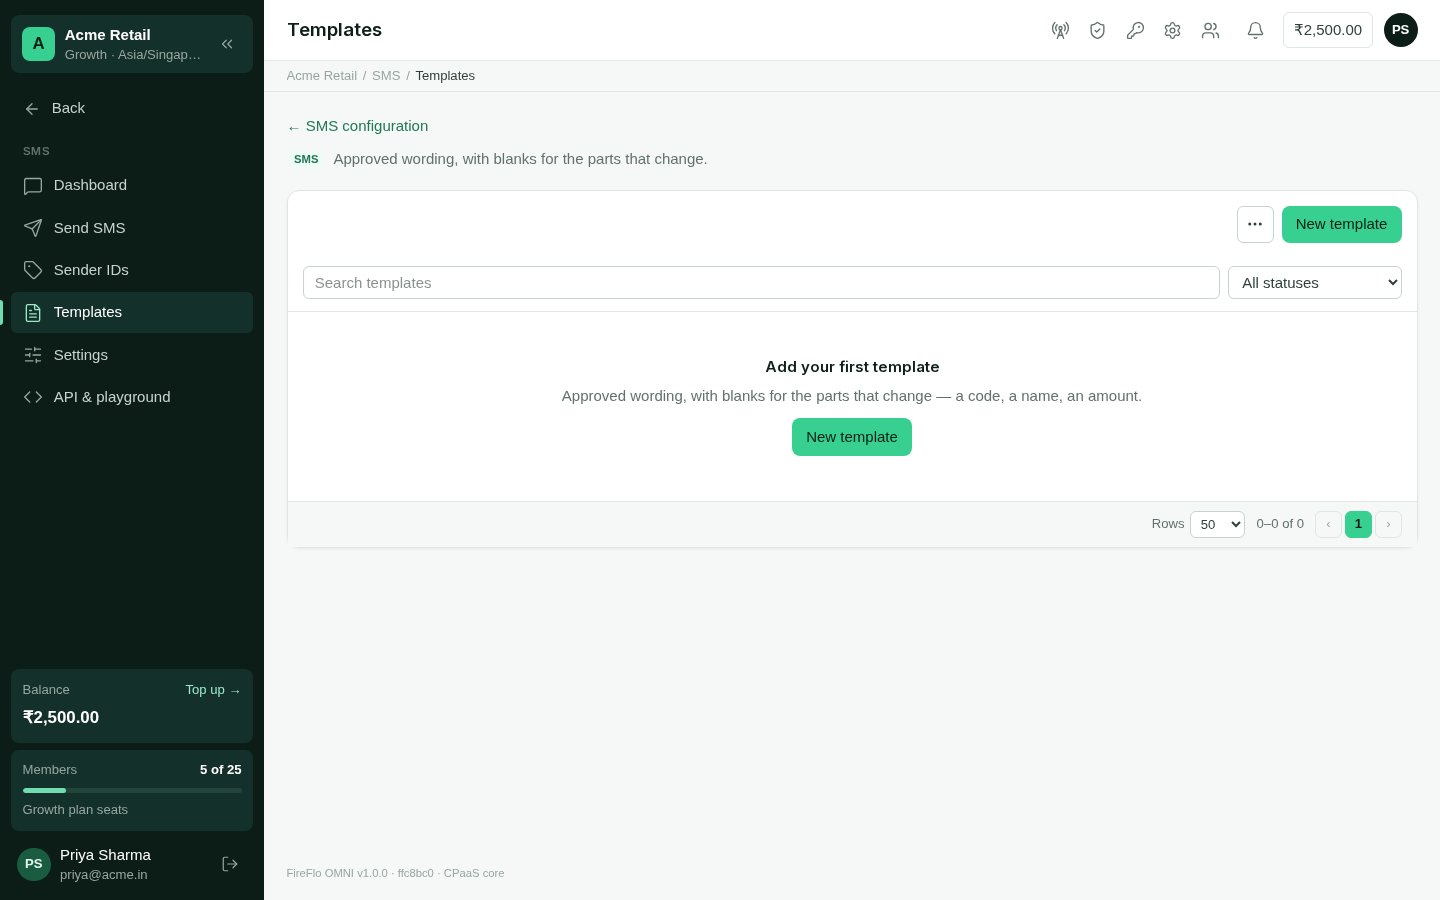Screen dimensions: 1440x900
Task: Open the team members icon in header
Action: coord(1210,30)
